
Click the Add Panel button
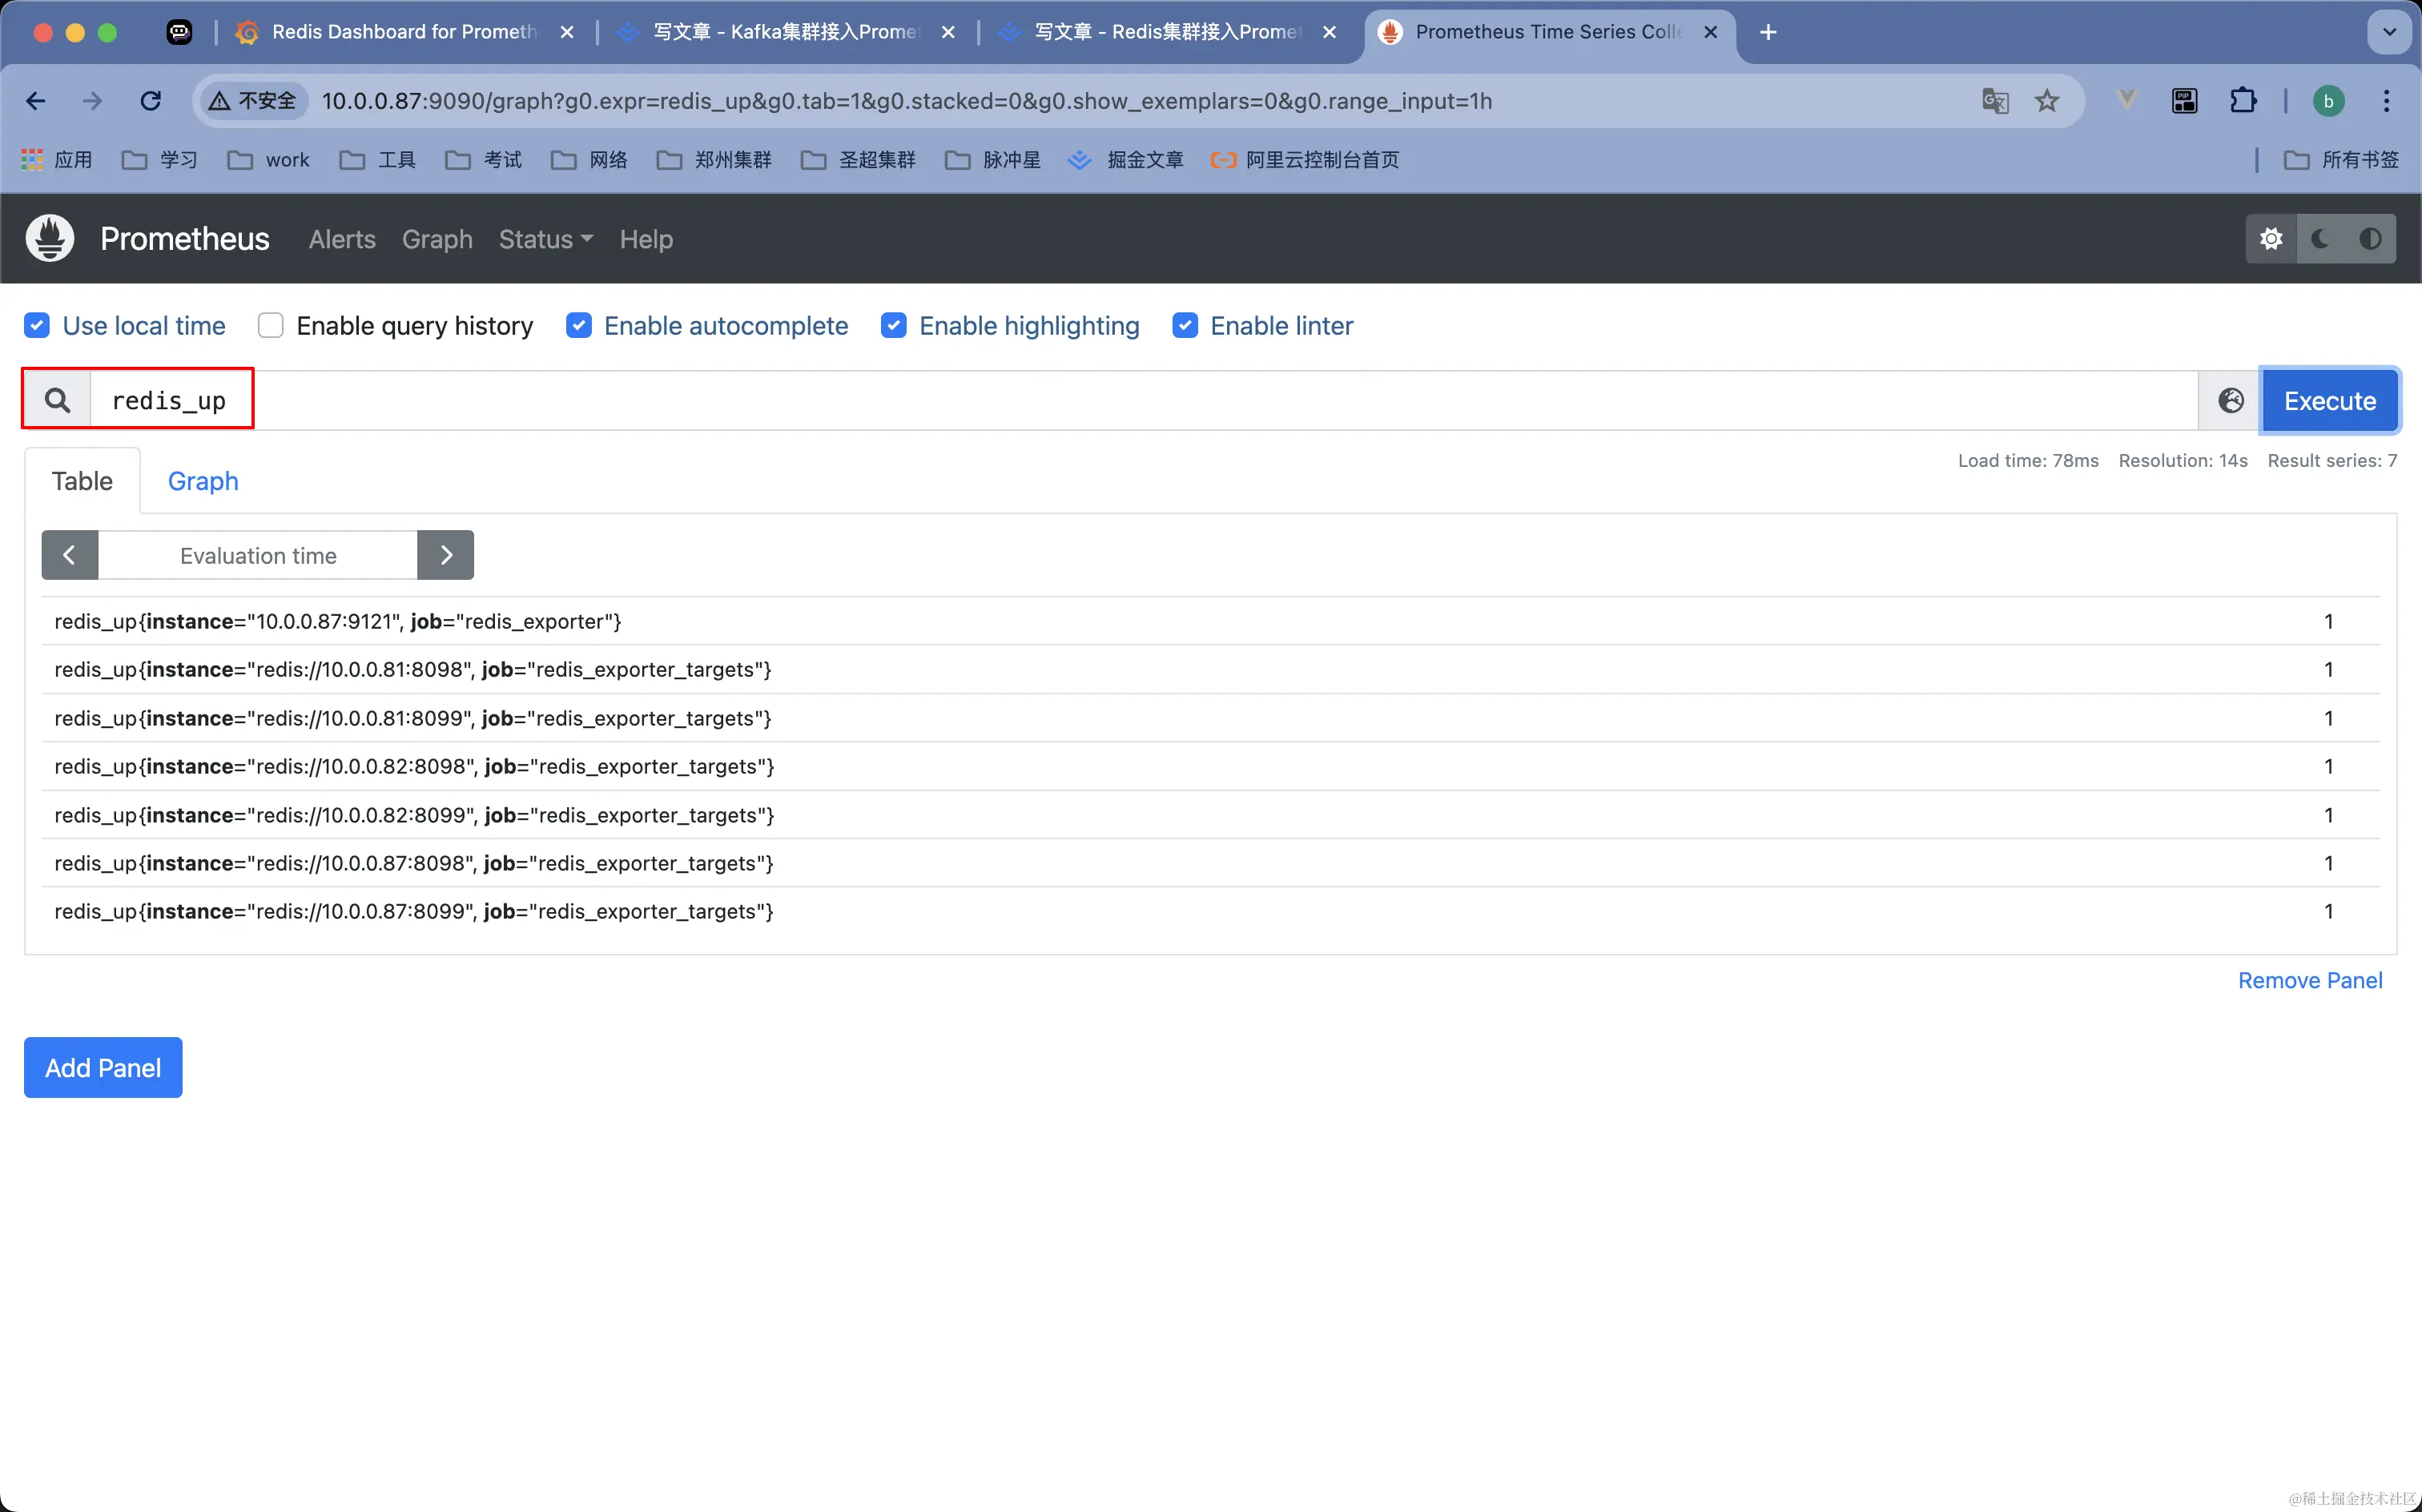pos(103,1067)
